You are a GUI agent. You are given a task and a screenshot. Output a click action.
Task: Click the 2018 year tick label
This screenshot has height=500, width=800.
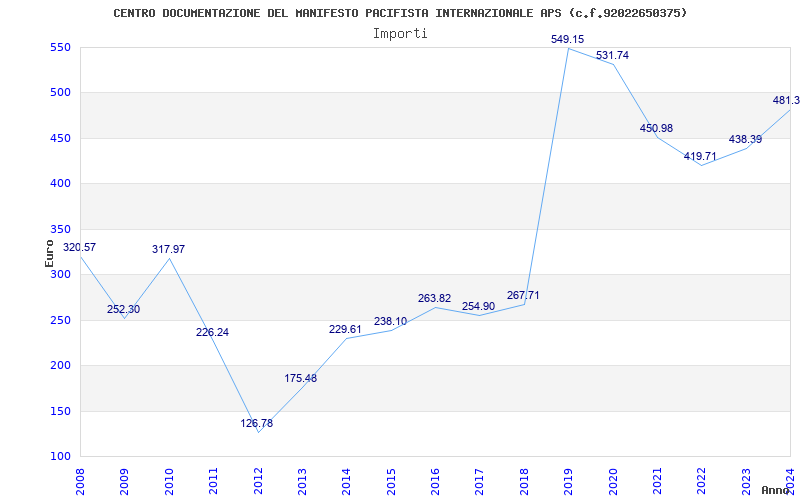pyautogui.click(x=524, y=481)
